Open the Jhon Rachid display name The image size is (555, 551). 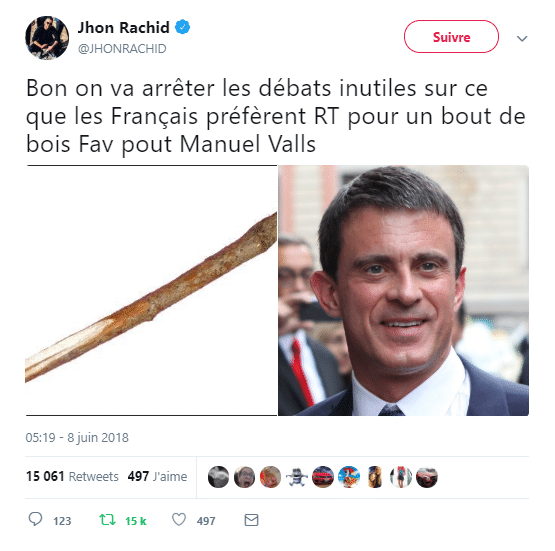(x=124, y=27)
